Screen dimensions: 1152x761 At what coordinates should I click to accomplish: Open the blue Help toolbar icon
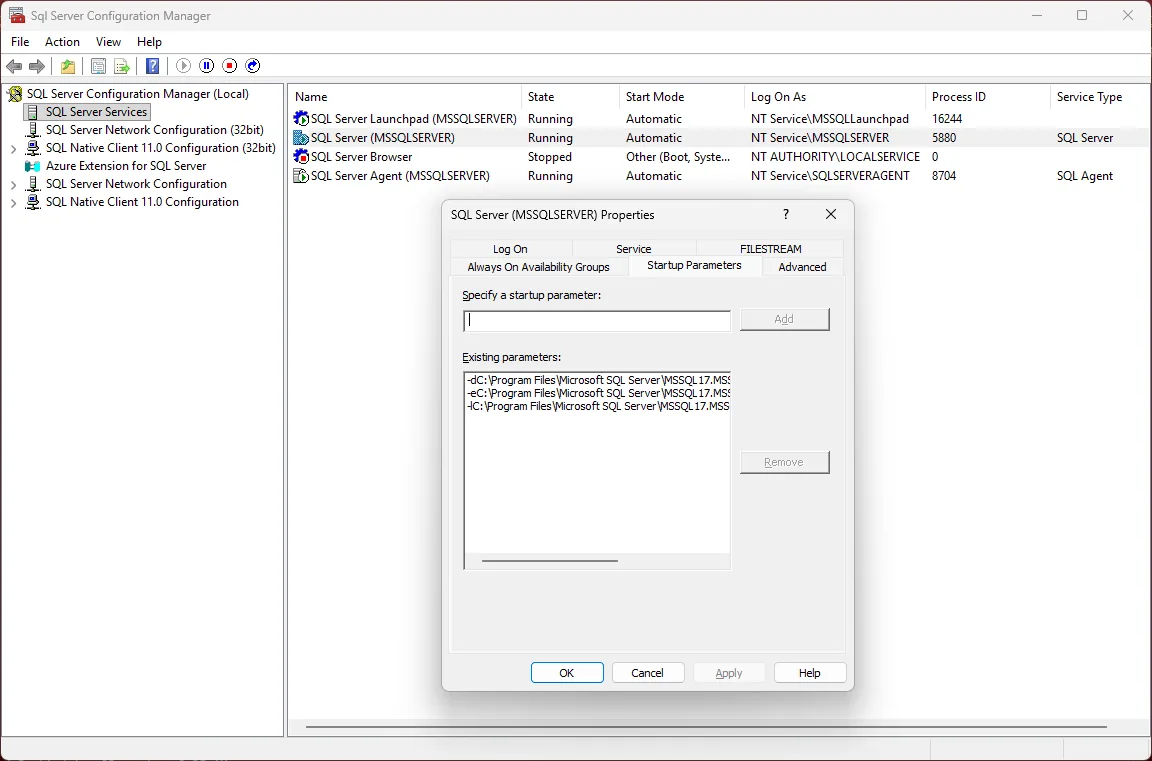[x=152, y=66]
